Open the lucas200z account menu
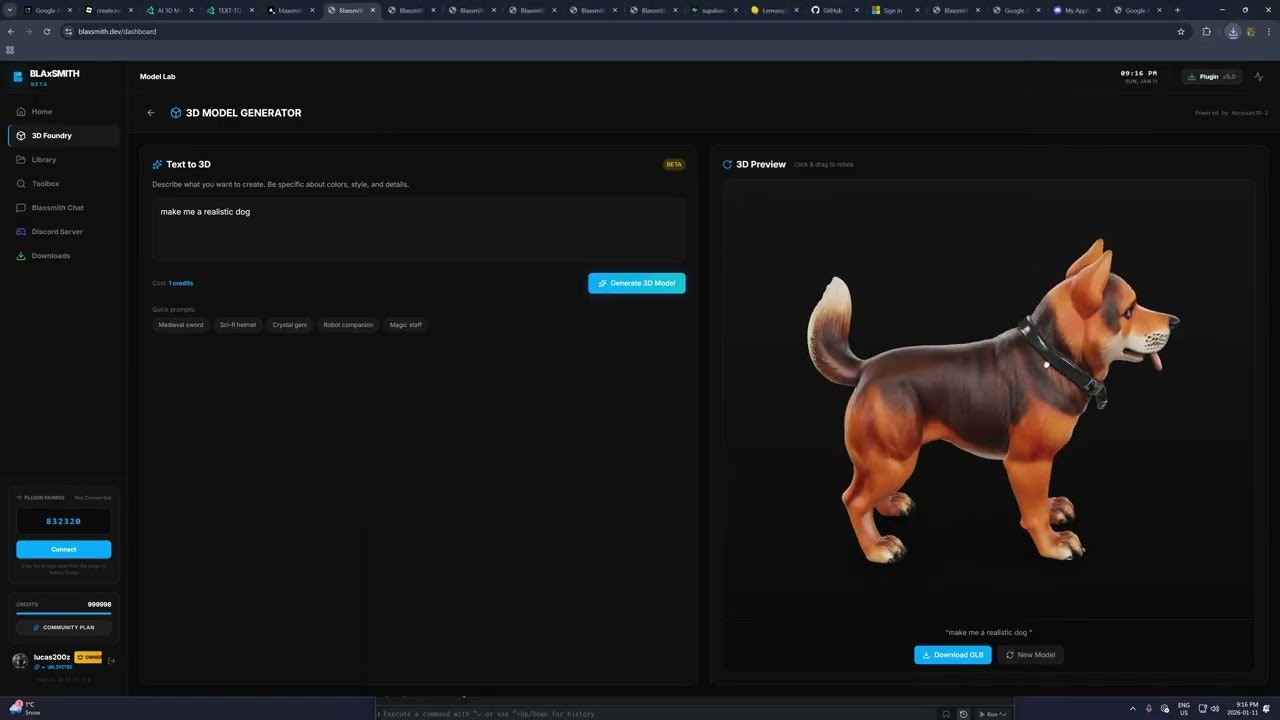 [x=53, y=657]
